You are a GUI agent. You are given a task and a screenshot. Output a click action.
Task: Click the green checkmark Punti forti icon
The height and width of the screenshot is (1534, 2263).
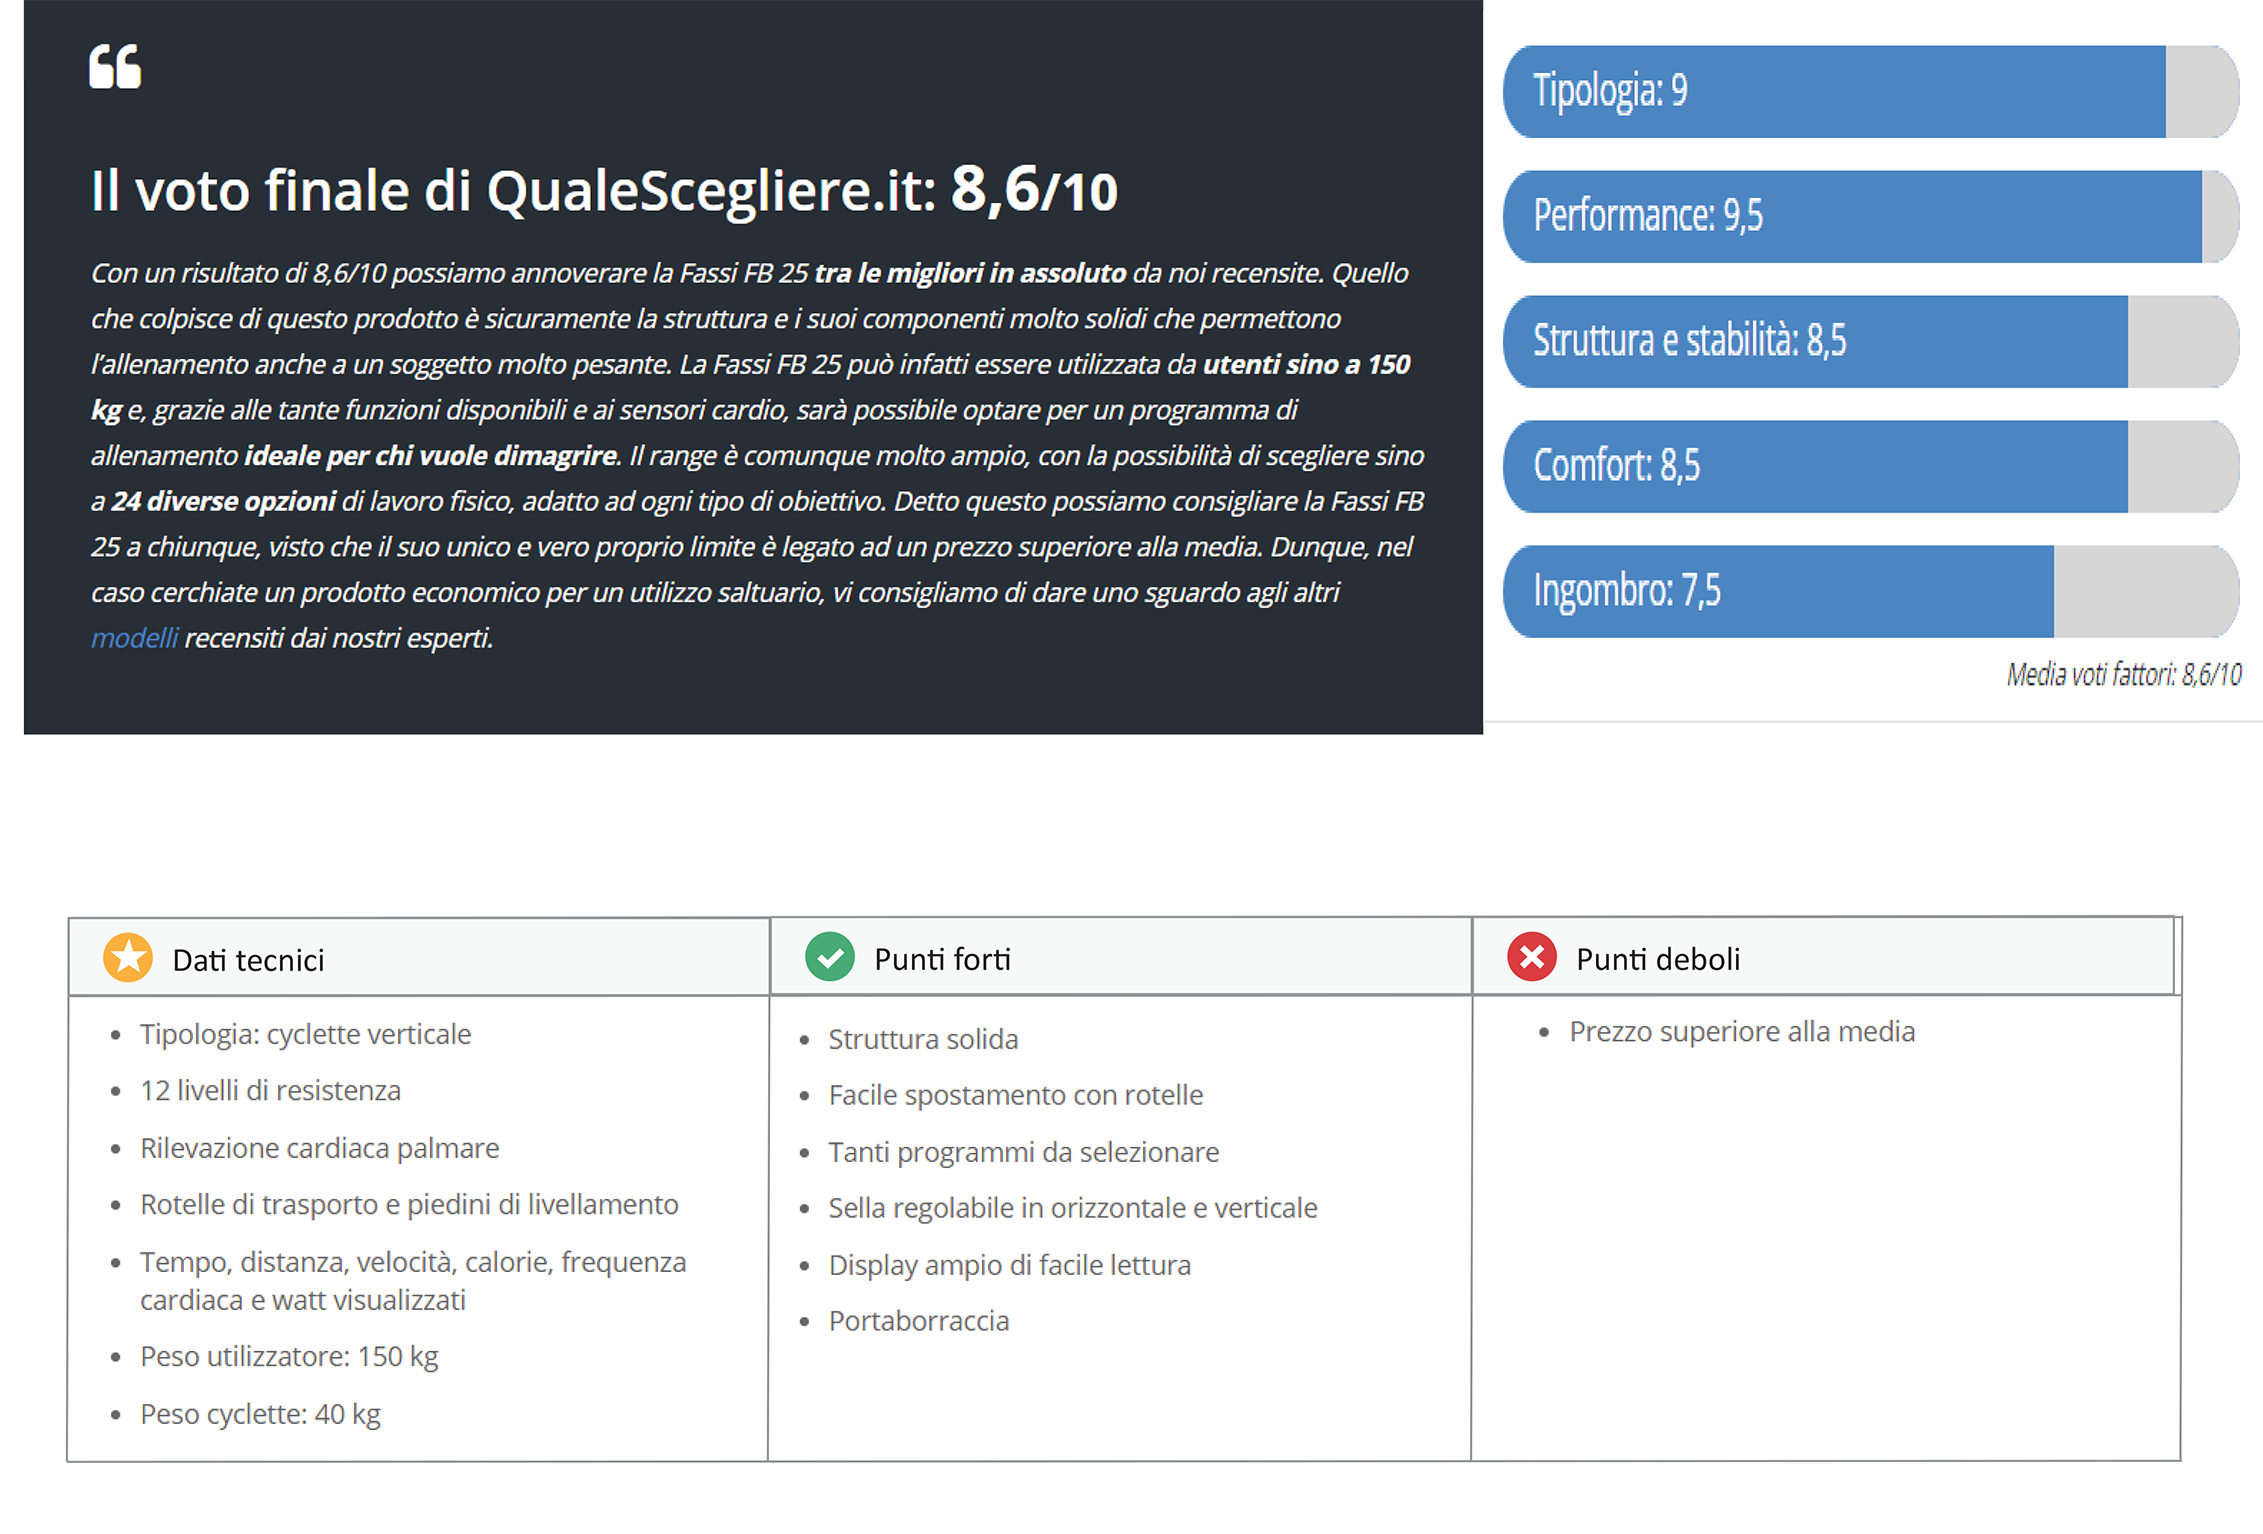point(830,957)
